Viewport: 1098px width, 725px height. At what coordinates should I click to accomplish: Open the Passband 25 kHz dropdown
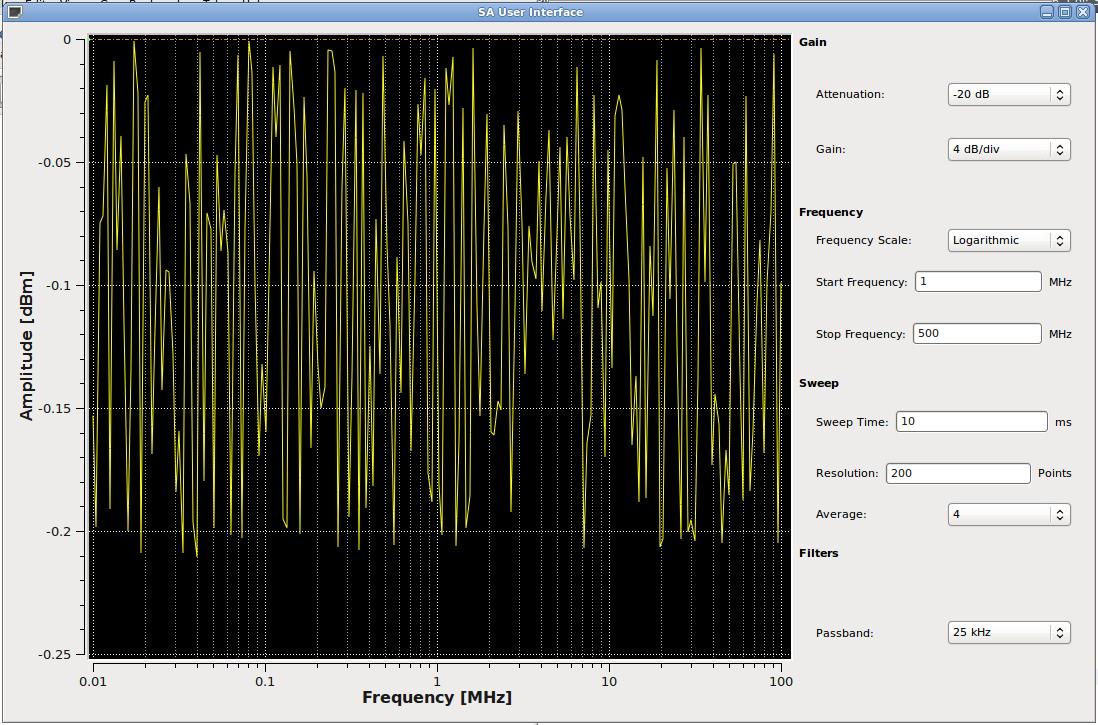click(x=1008, y=632)
